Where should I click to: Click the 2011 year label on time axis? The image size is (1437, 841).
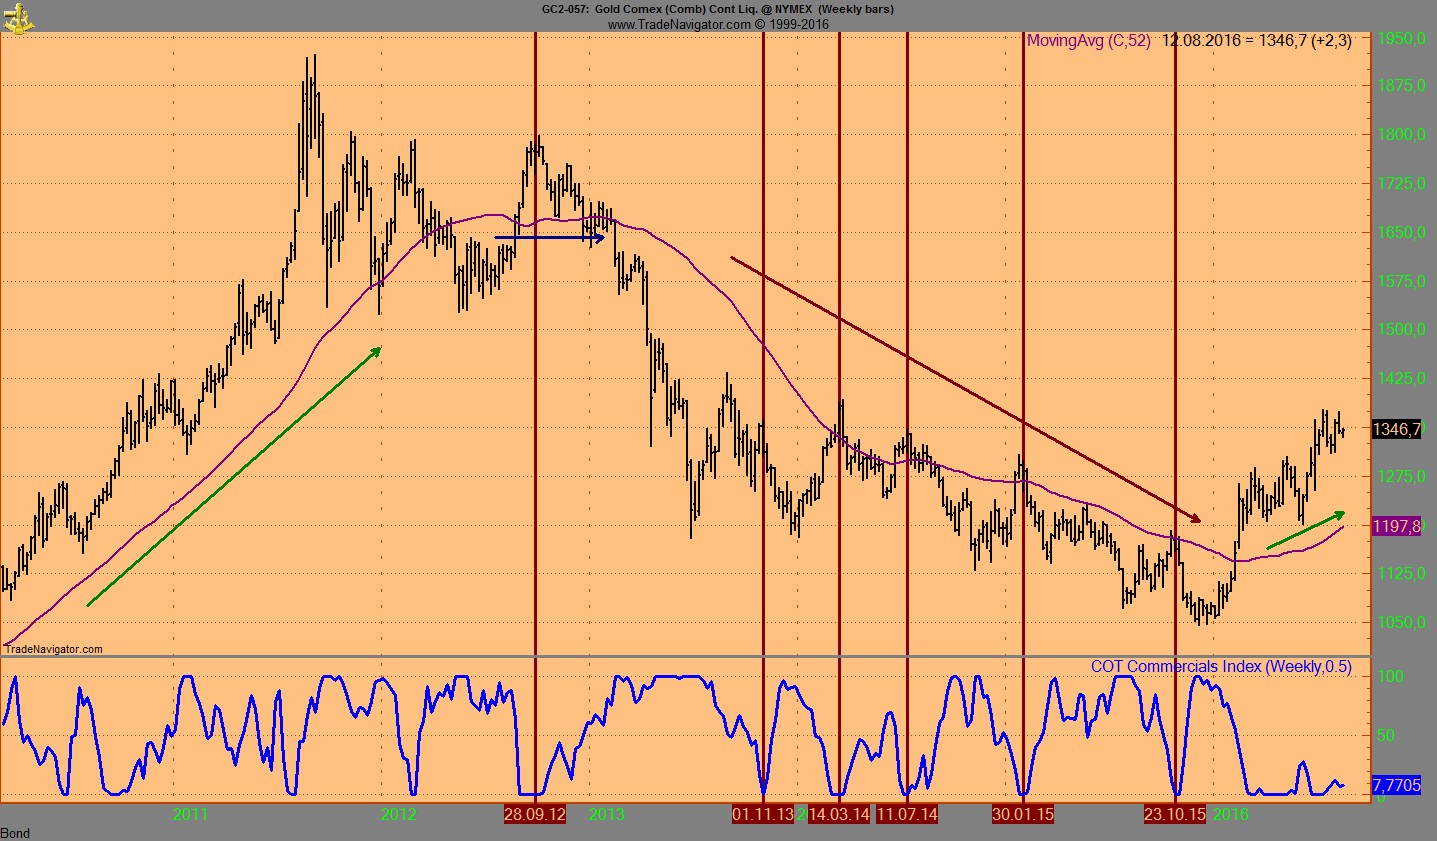tap(190, 814)
